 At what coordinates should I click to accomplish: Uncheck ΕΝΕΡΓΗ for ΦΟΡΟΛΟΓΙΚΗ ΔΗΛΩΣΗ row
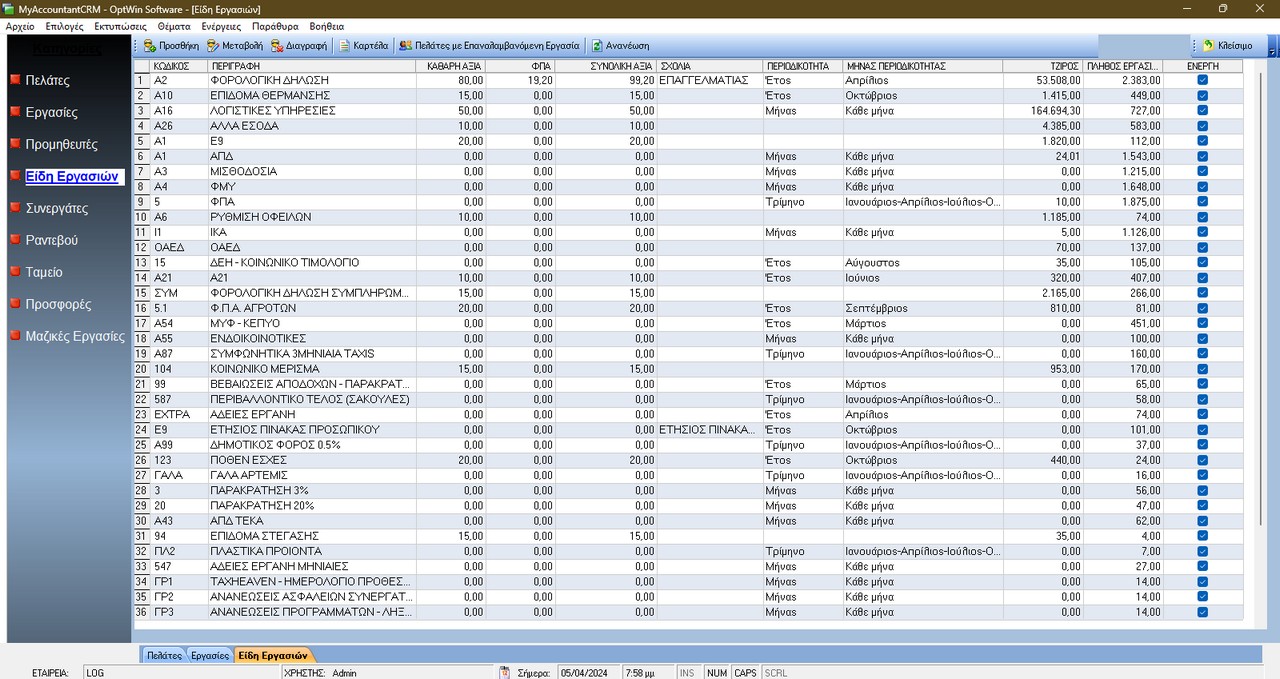[x=1202, y=80]
